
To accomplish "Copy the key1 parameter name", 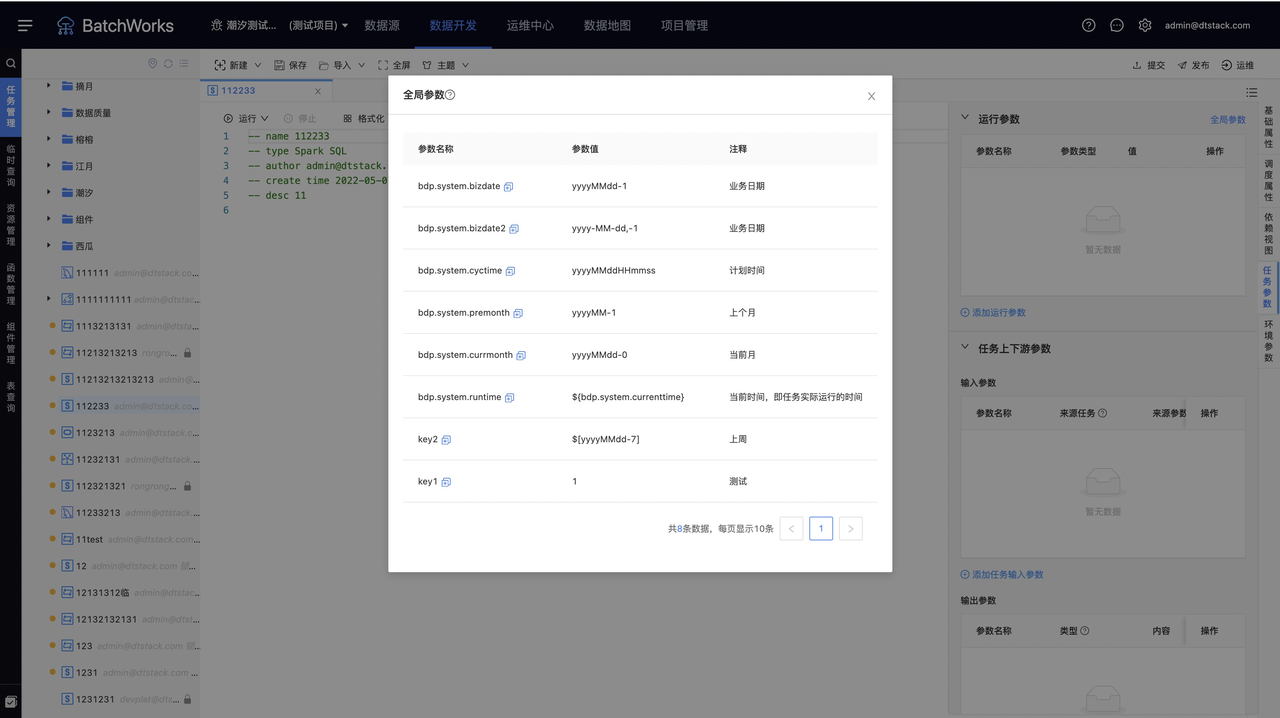I will tap(446, 482).
